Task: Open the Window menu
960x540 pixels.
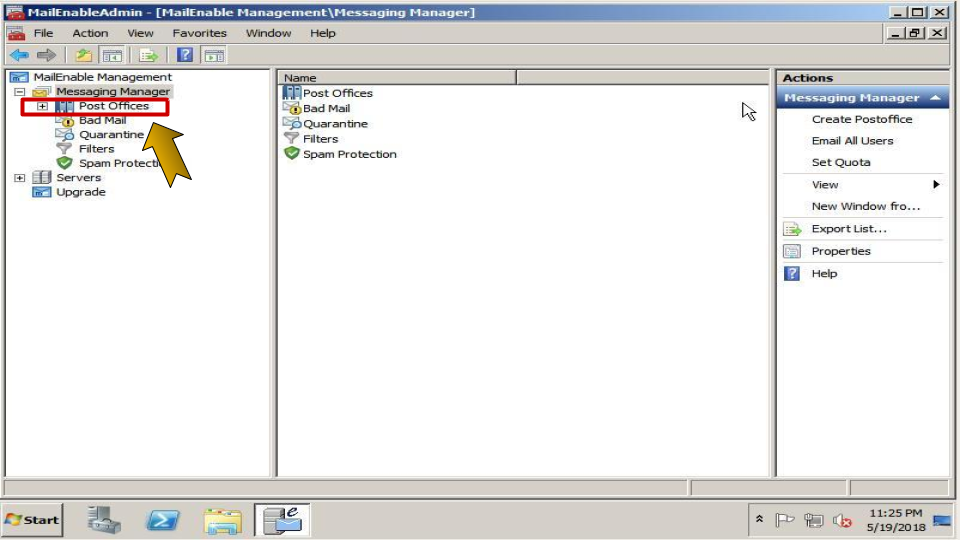Action: tap(268, 33)
